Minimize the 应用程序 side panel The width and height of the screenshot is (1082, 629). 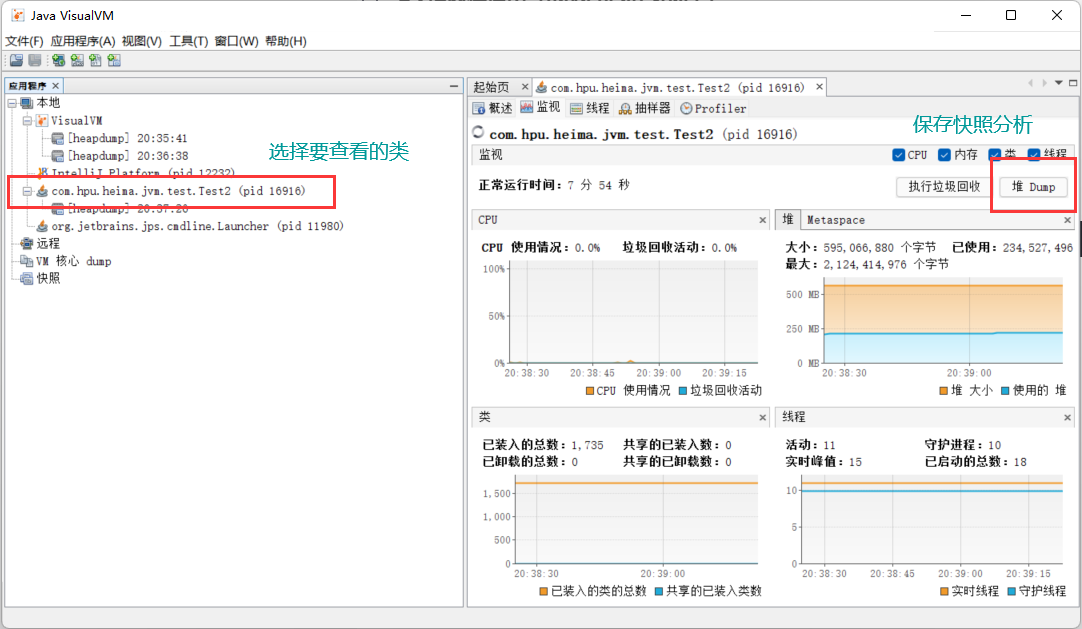(x=453, y=86)
